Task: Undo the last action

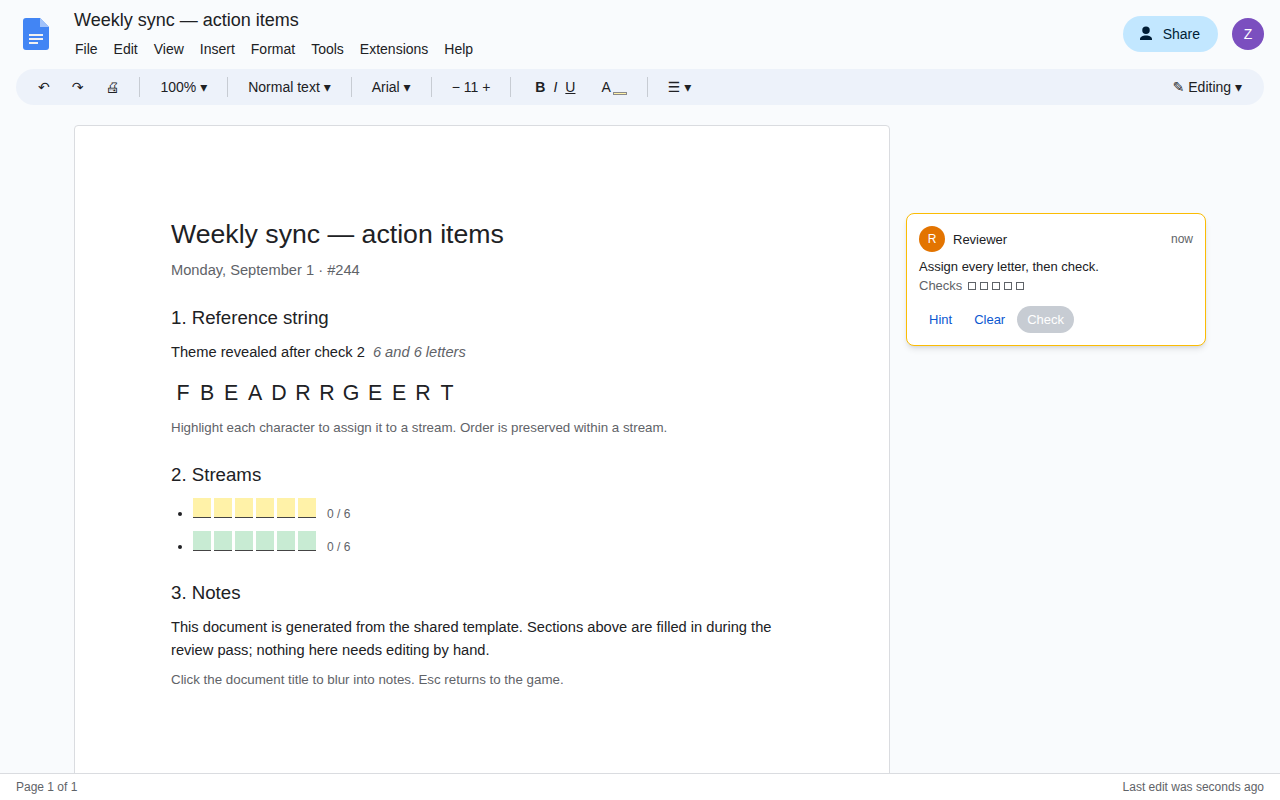Action: point(44,87)
